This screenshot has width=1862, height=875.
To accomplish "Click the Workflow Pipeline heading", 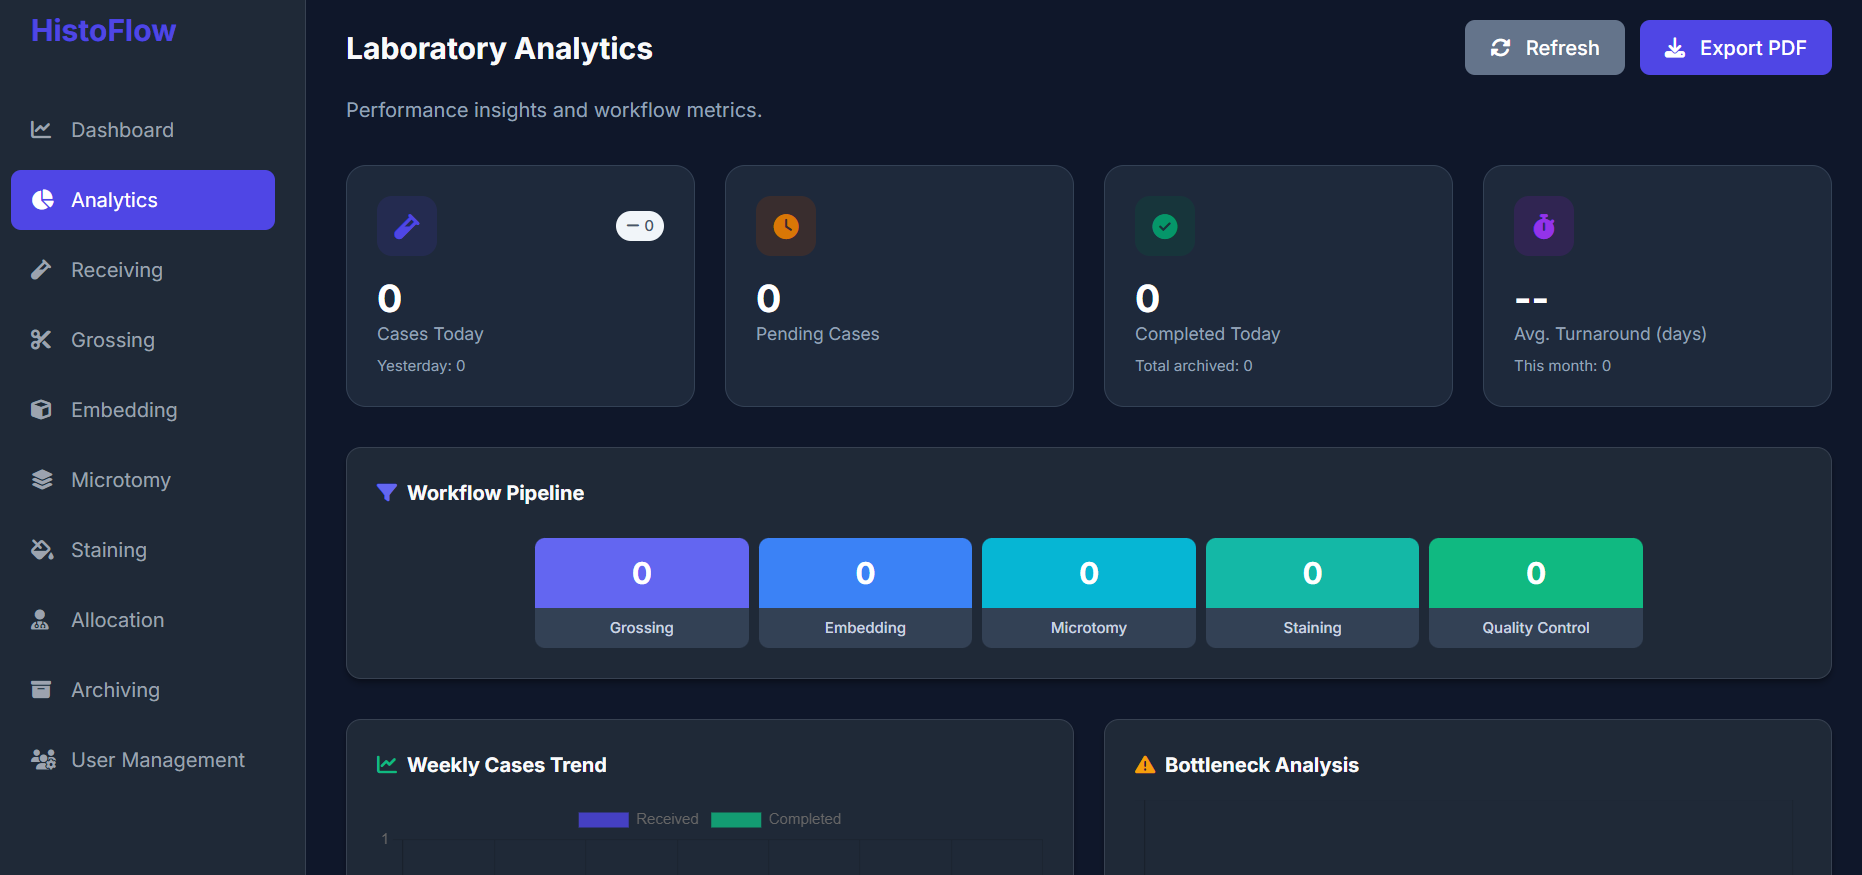I will coord(496,493).
